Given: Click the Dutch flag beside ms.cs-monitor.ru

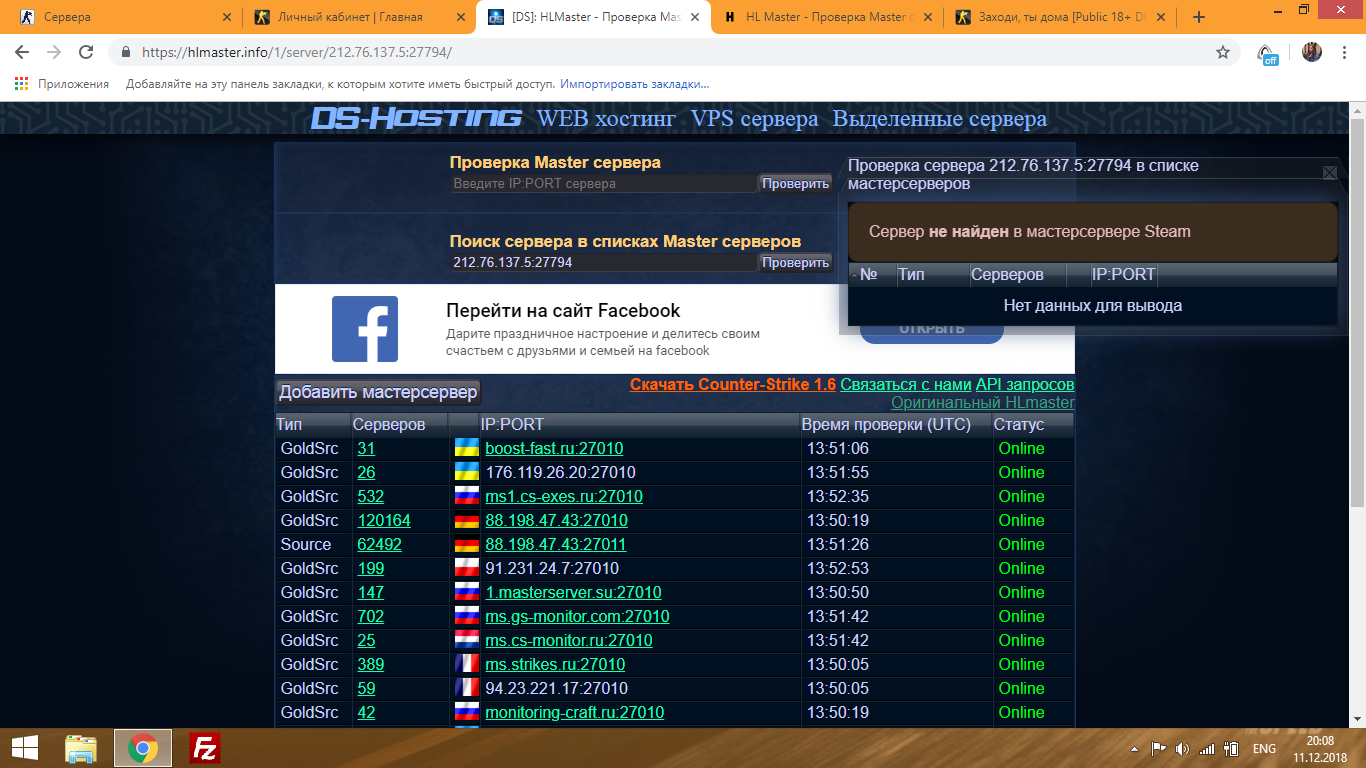Looking at the screenshot, I should (466, 640).
